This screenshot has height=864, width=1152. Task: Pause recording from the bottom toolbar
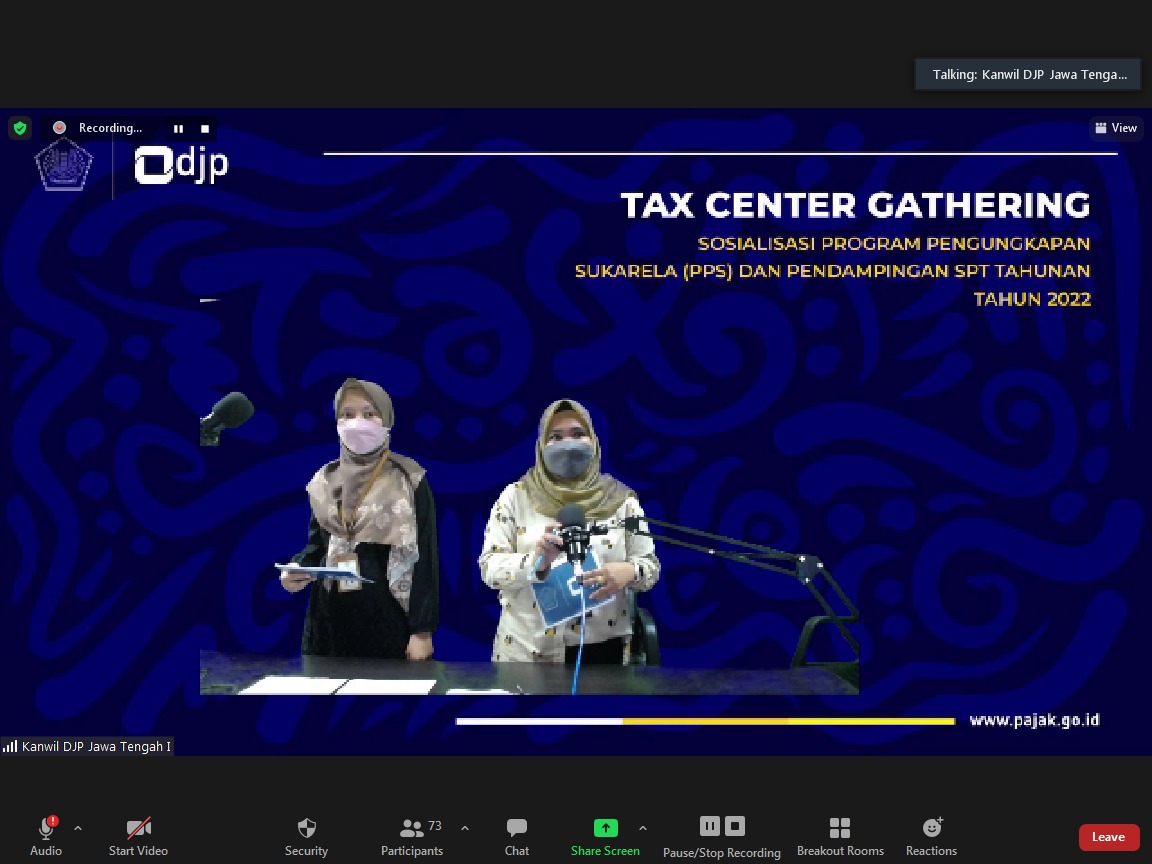click(x=709, y=826)
